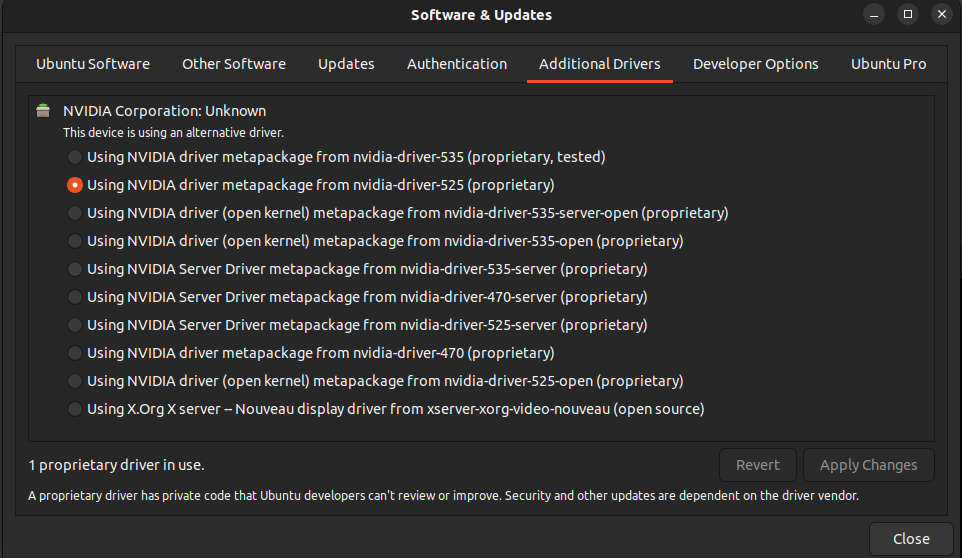The height and width of the screenshot is (558, 962).
Task: Choose nvidia-driver-535-server-open radio button
Action: 75,213
